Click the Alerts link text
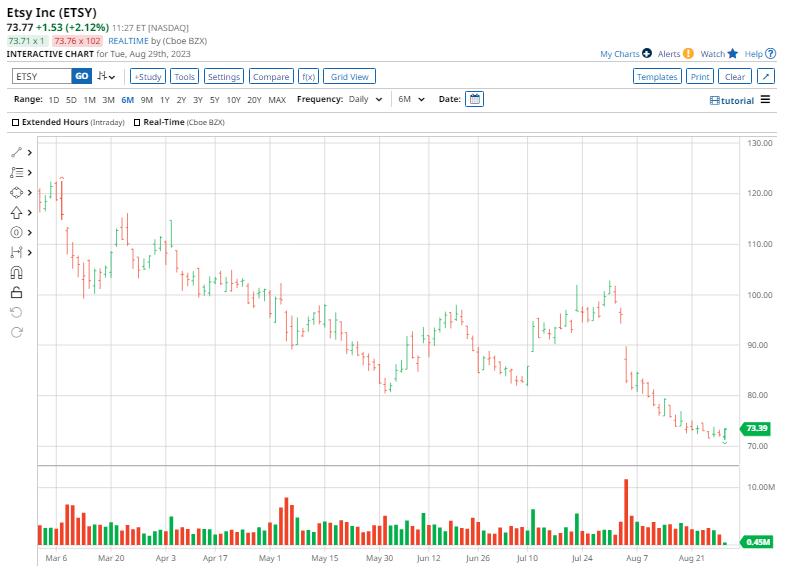Image resolution: width=793 pixels, height=571 pixels. point(669,54)
